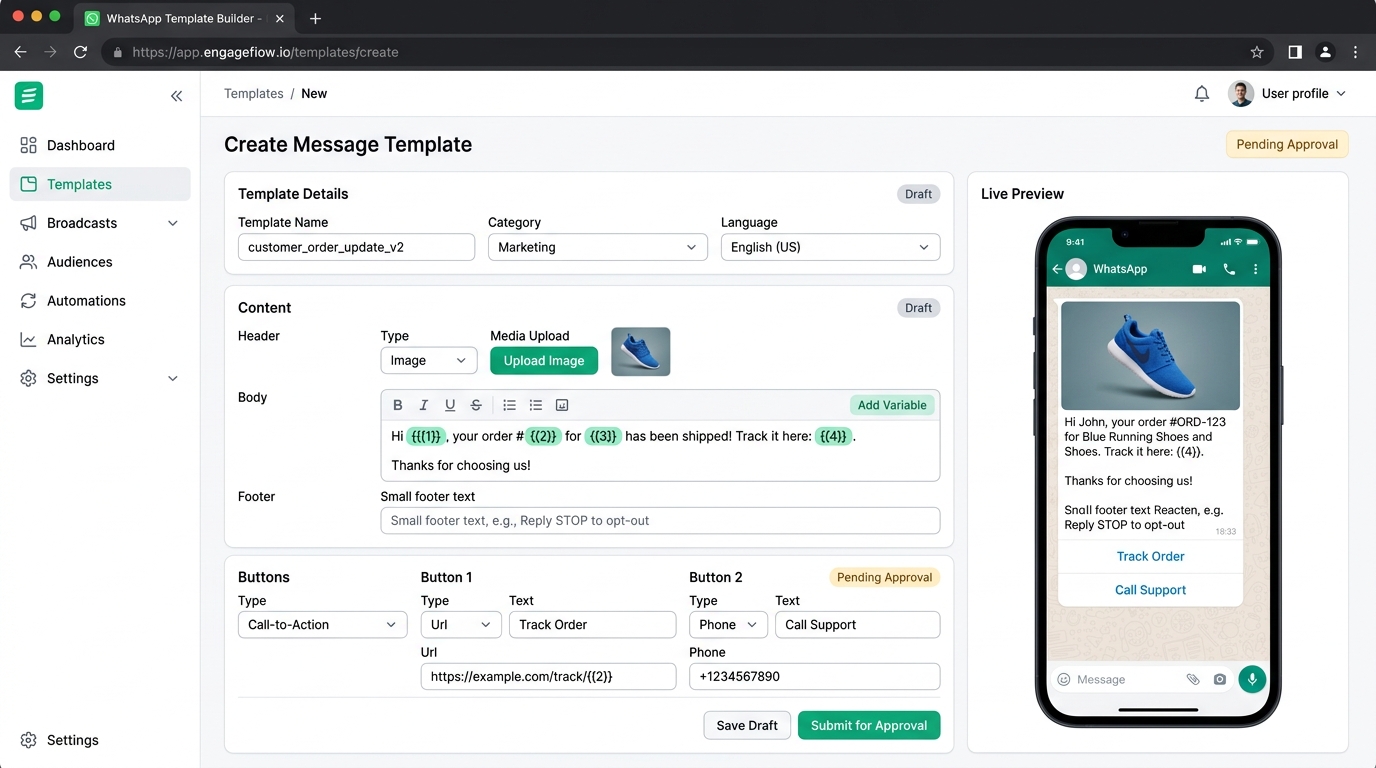Reload the page in the browser

(x=81, y=52)
